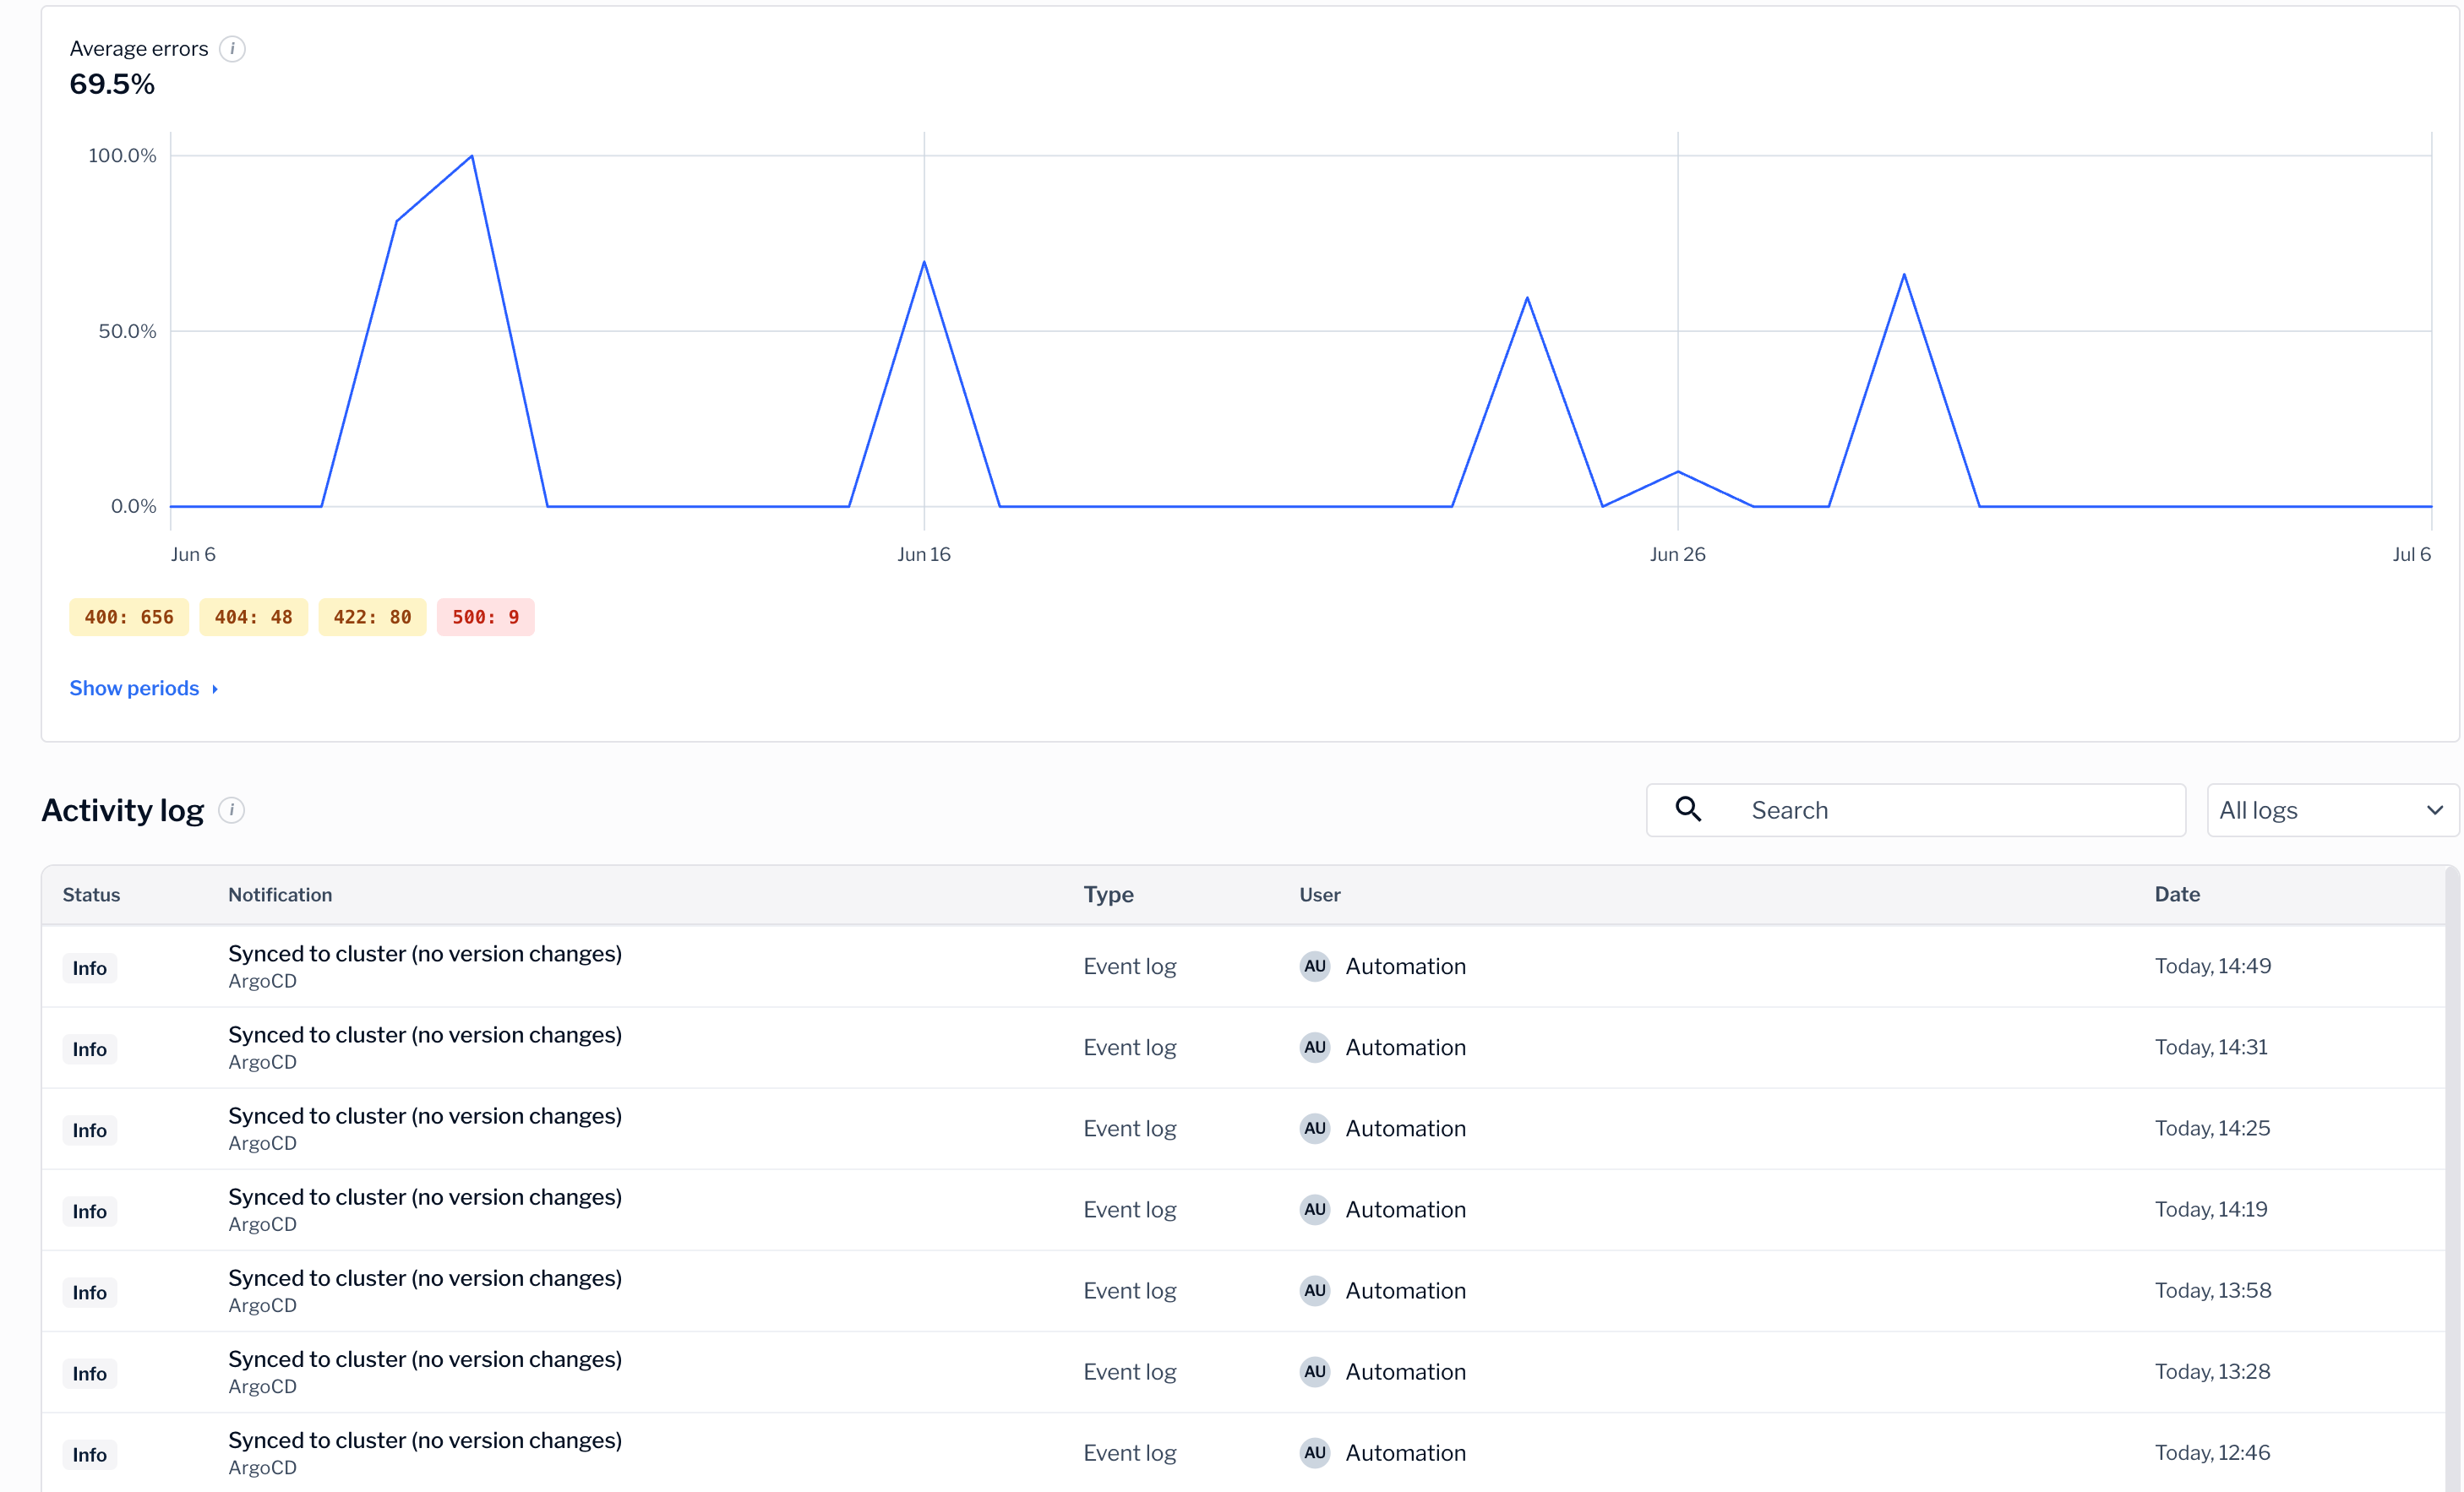This screenshot has width=2464, height=1492.
Task: Click the AU avatar in the 14:25 row
Action: point(1314,1128)
